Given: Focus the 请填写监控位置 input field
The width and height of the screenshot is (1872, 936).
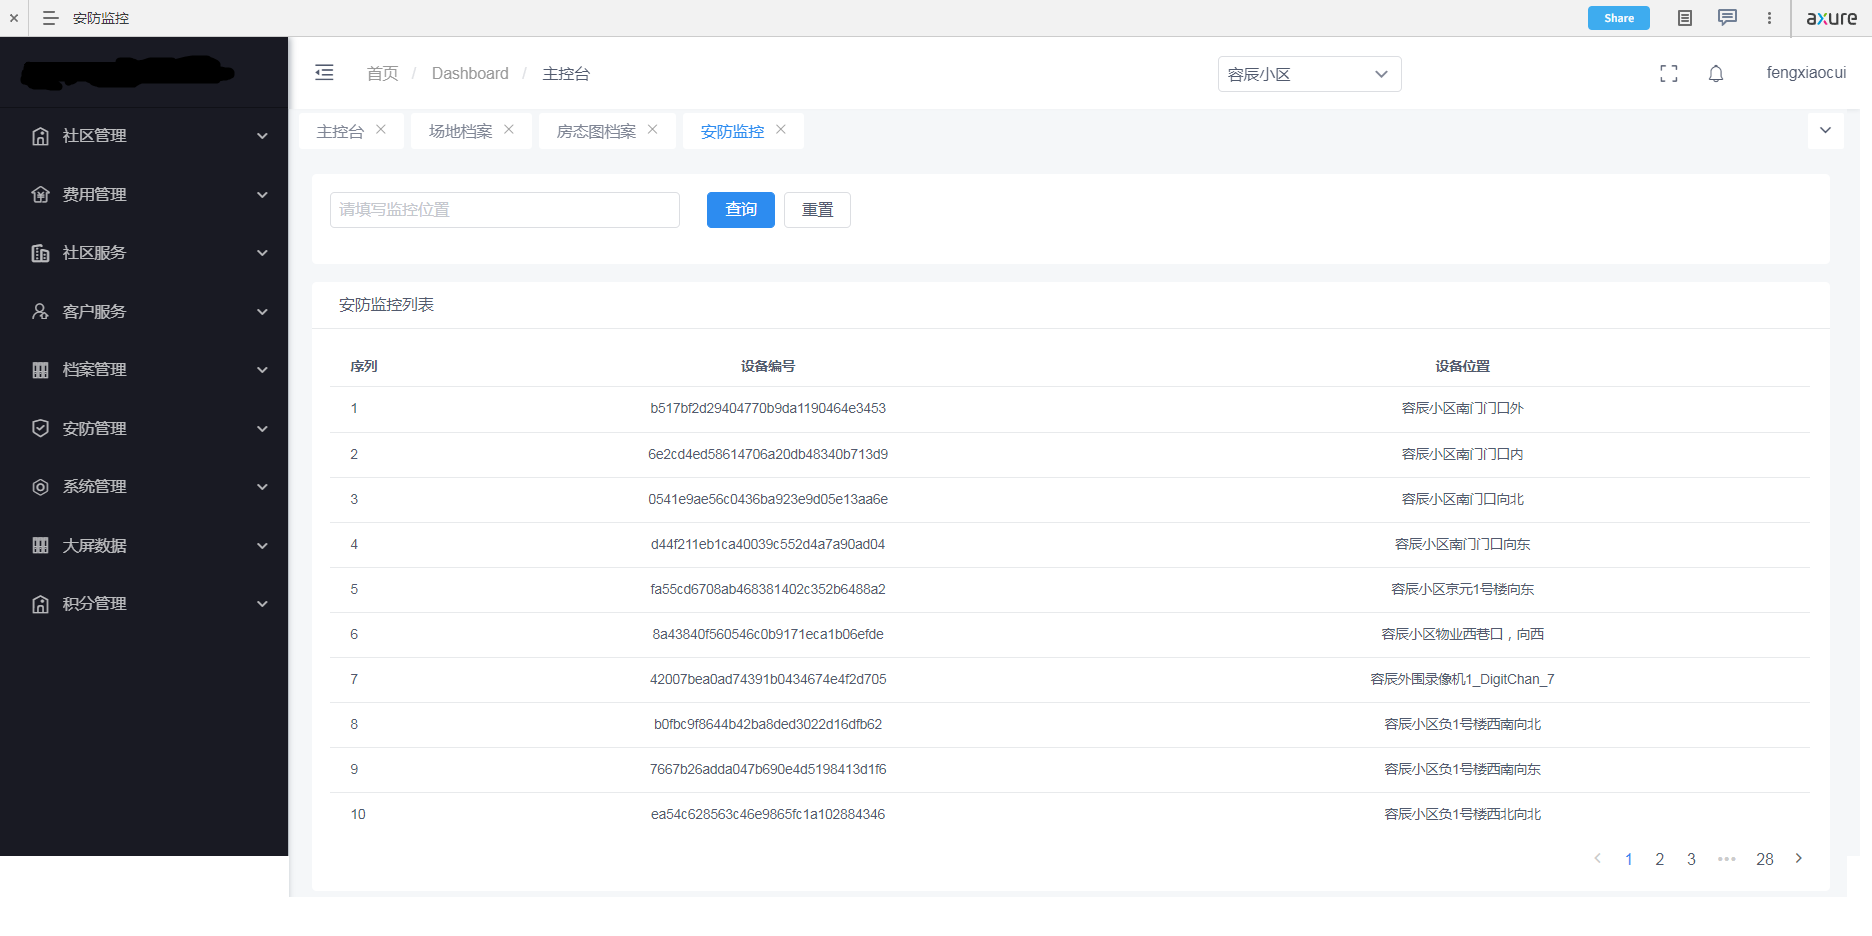Looking at the screenshot, I should tap(505, 210).
